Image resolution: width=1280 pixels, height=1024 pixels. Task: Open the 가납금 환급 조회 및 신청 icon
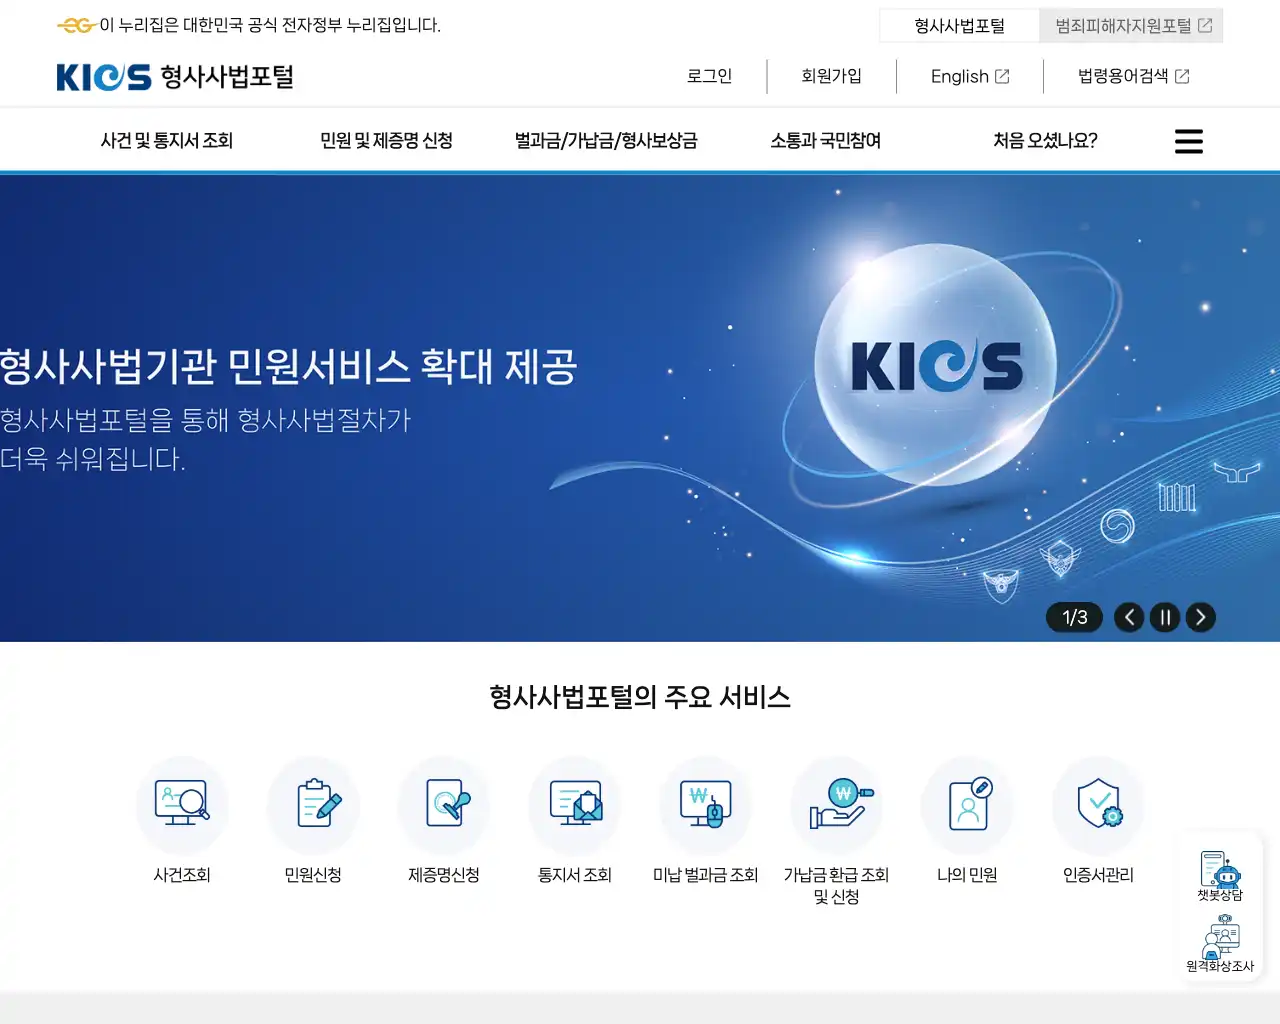pos(837,804)
